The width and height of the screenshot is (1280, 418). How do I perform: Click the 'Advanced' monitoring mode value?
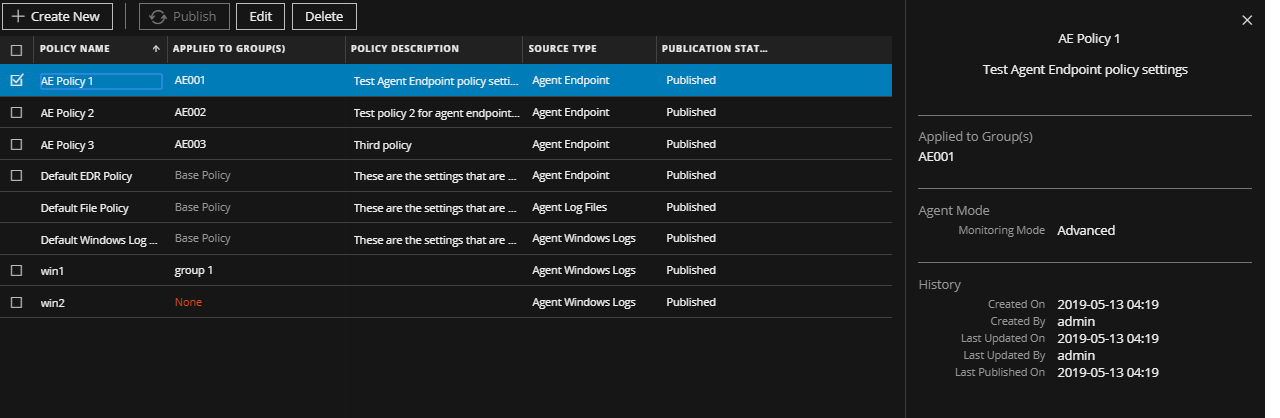[1086, 230]
